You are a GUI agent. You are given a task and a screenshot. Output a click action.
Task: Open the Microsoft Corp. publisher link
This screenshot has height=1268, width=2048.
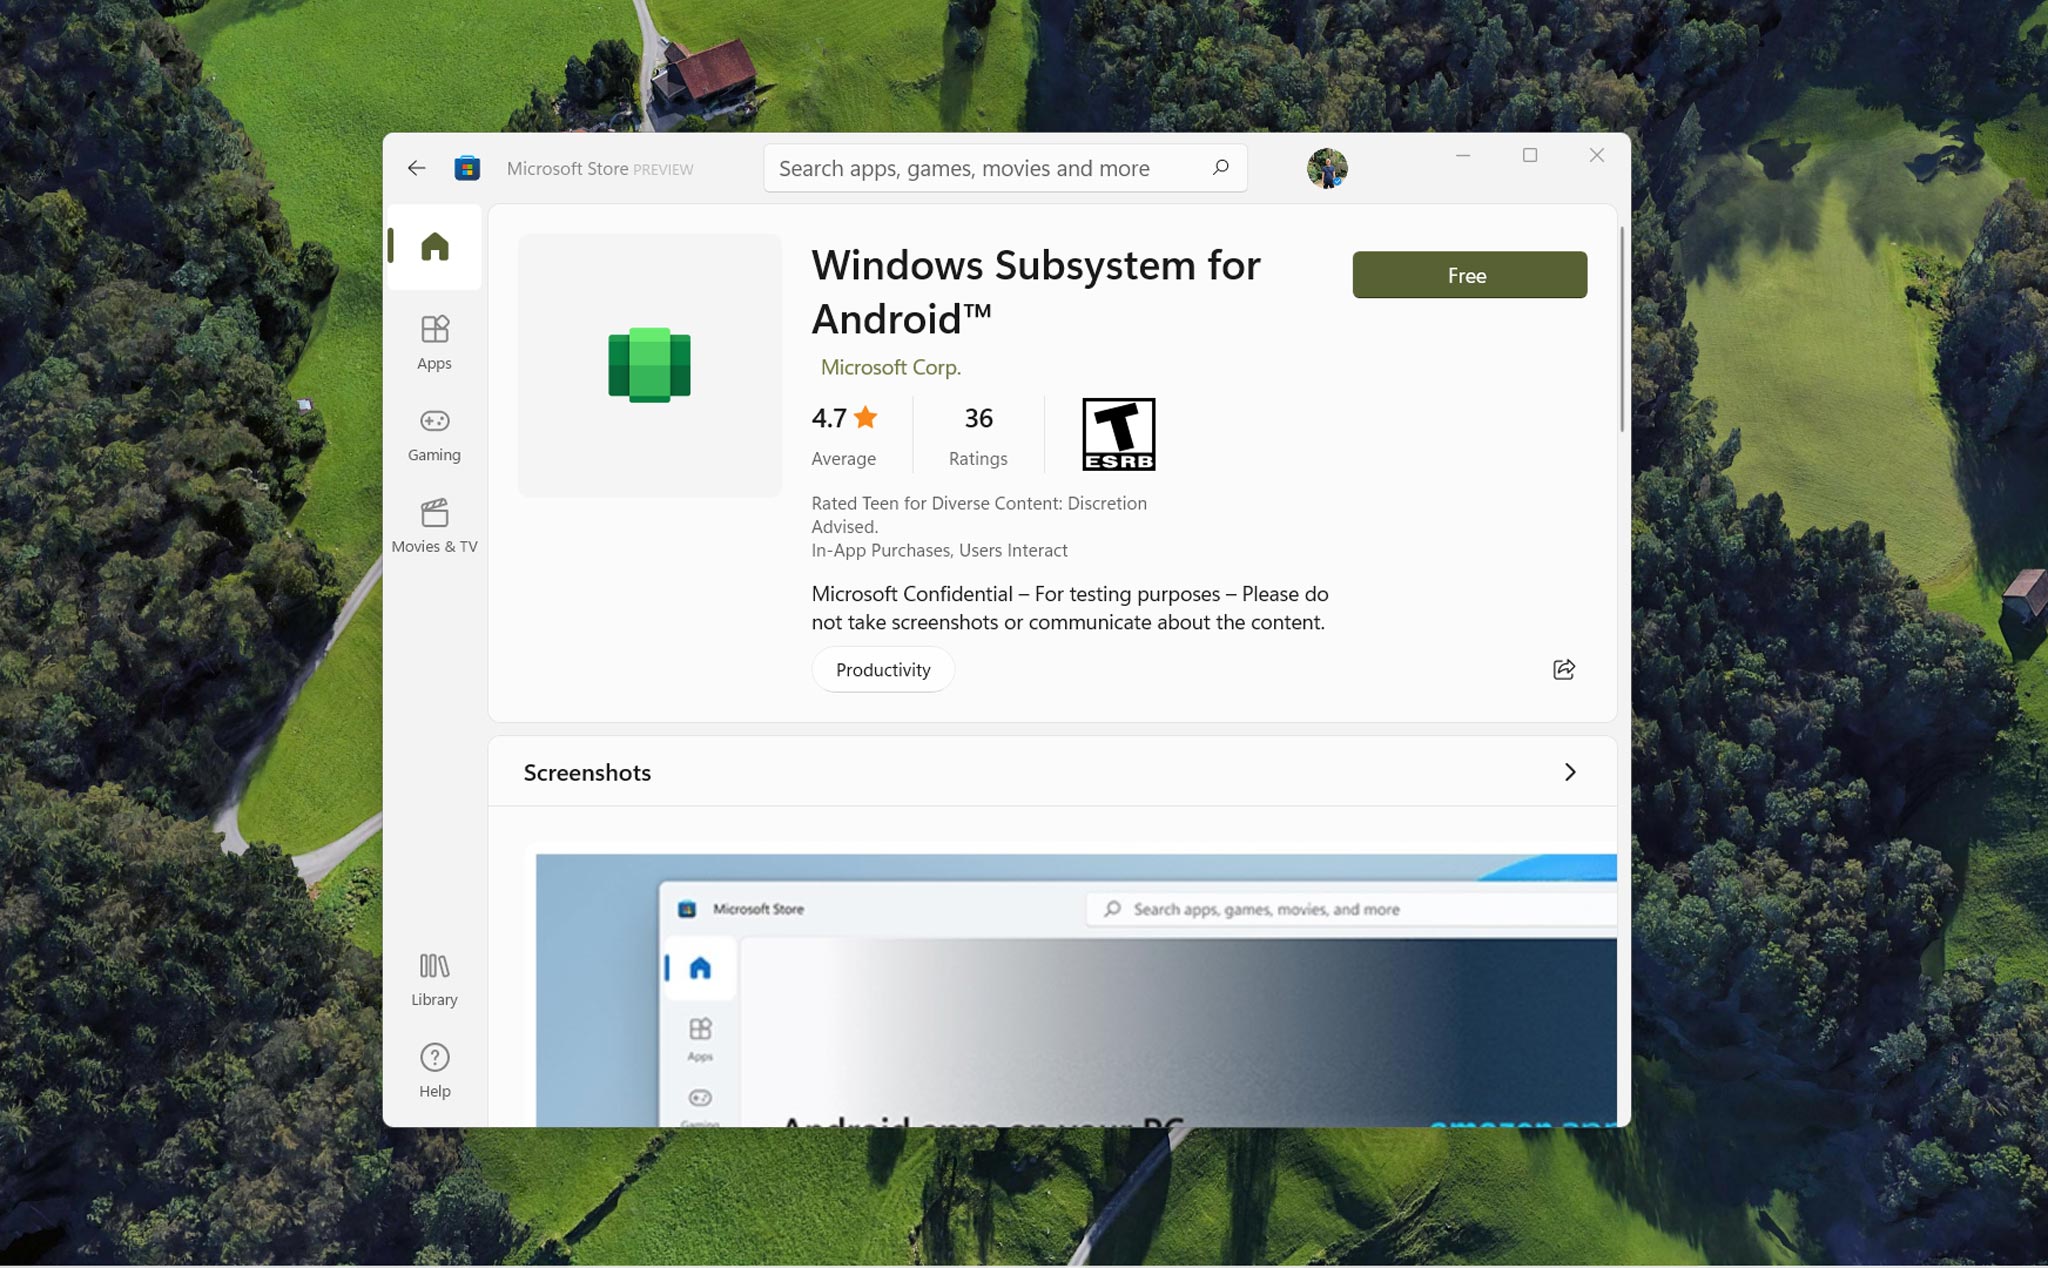click(890, 367)
